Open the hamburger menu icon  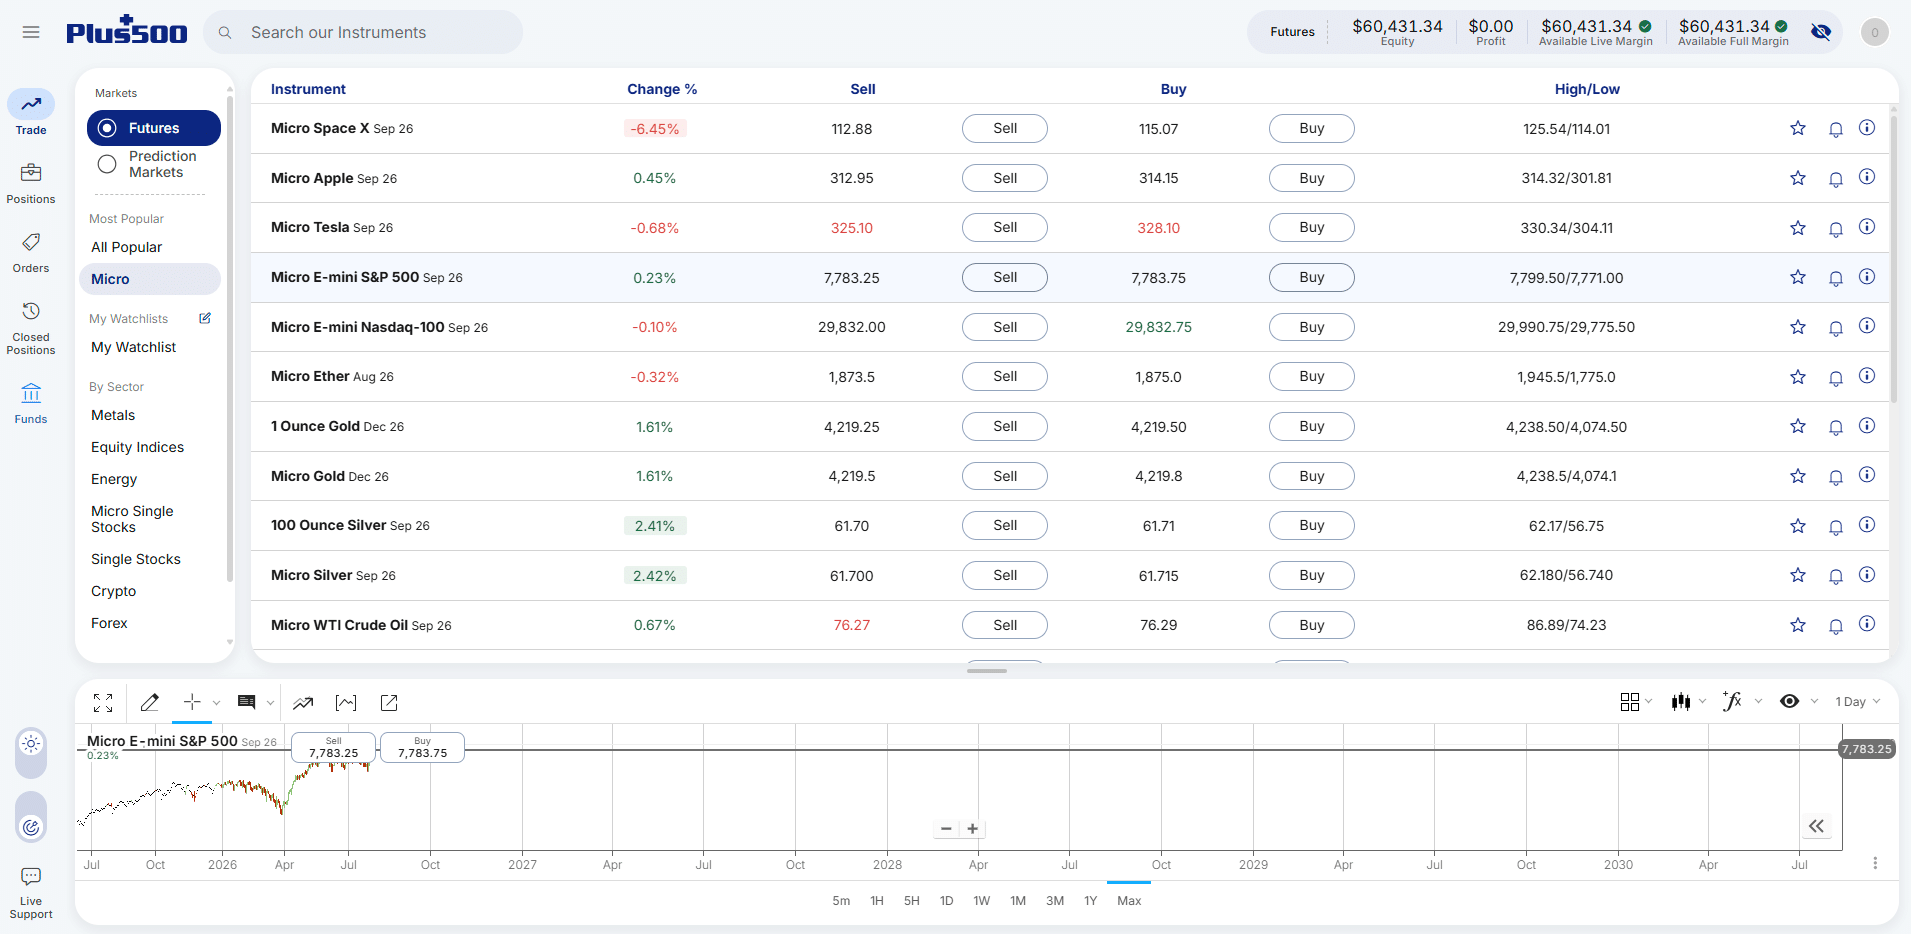tap(31, 32)
